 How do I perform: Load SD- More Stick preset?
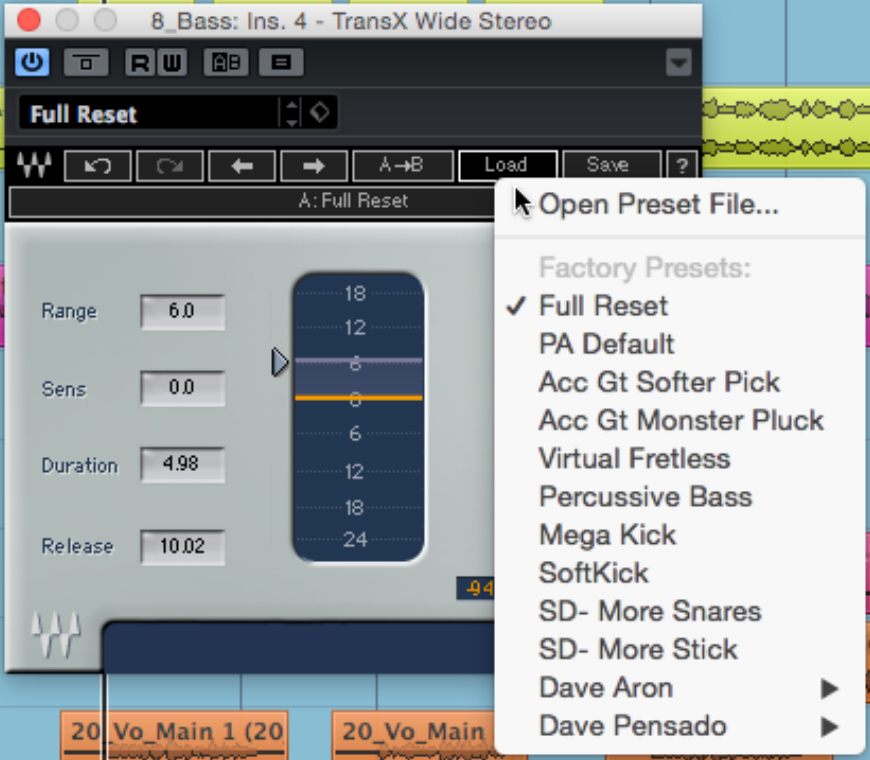[680, 650]
